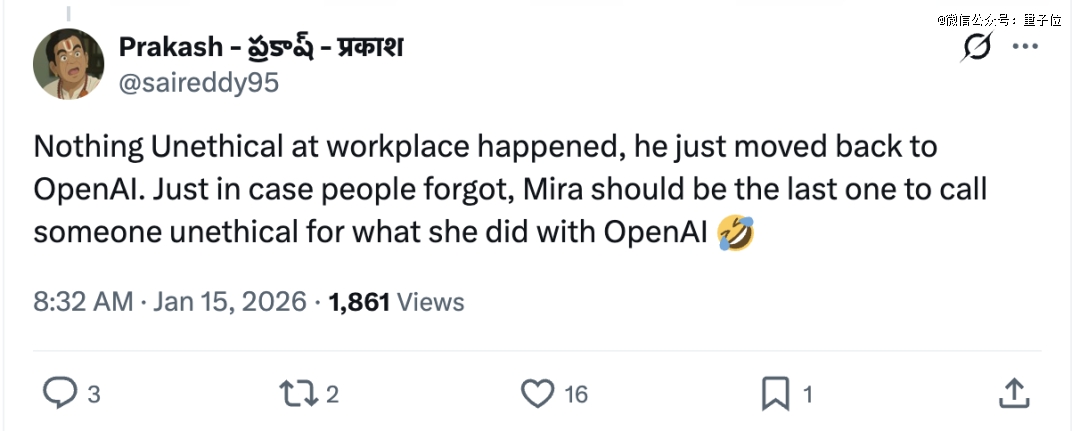
Task: Open the three-dot more options menu
Action: 1026,47
